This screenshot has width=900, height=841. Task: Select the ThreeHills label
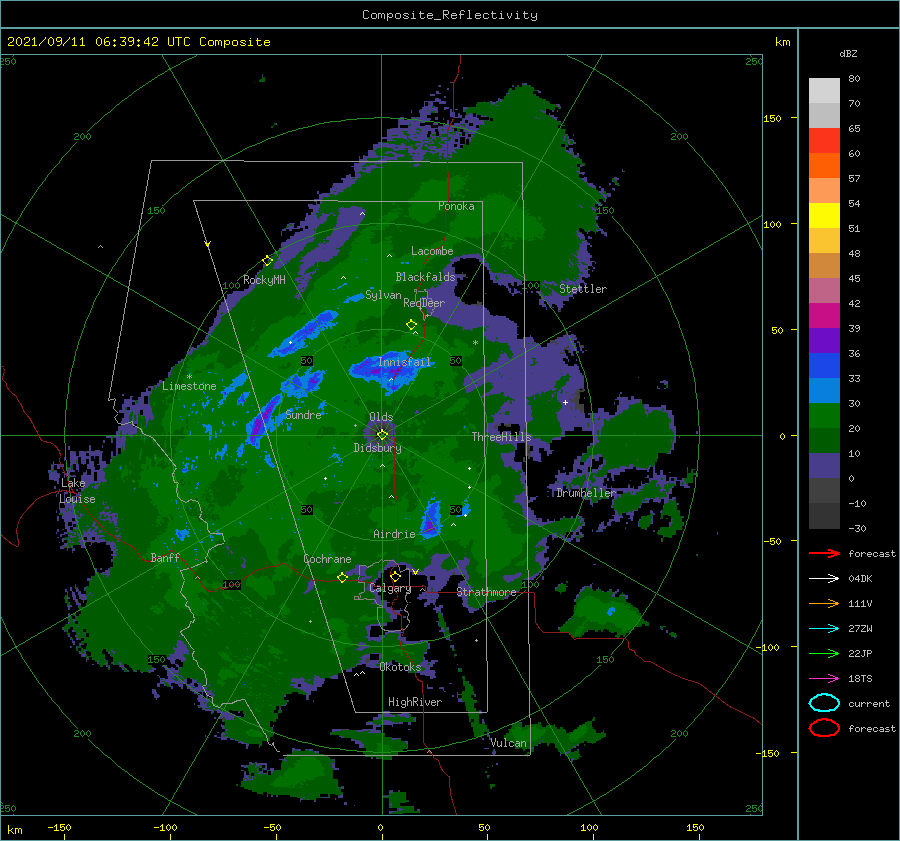tap(502, 437)
